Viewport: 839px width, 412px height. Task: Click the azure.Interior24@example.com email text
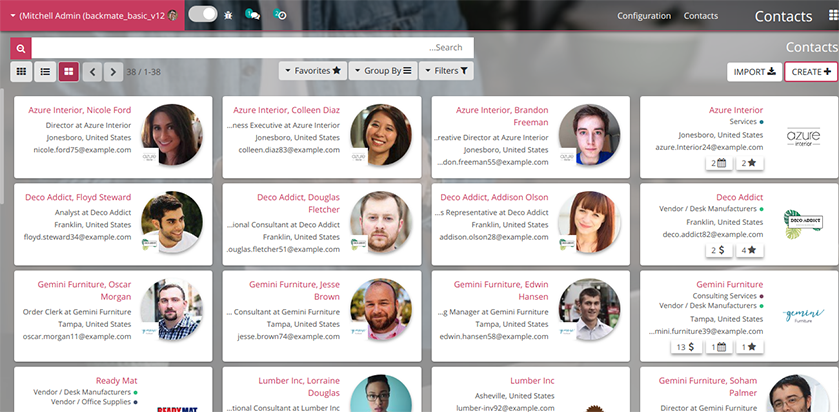click(x=710, y=147)
